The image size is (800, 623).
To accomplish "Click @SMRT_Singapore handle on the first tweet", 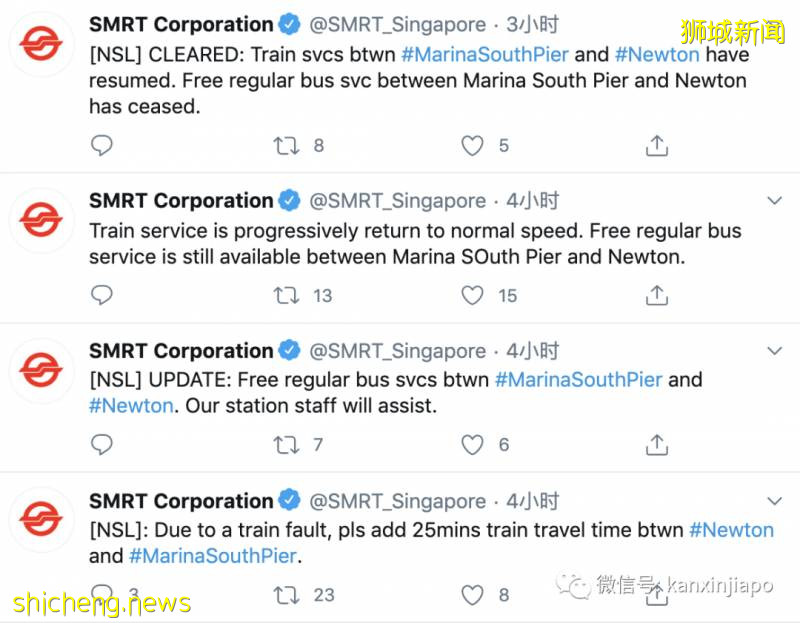I will (x=398, y=25).
